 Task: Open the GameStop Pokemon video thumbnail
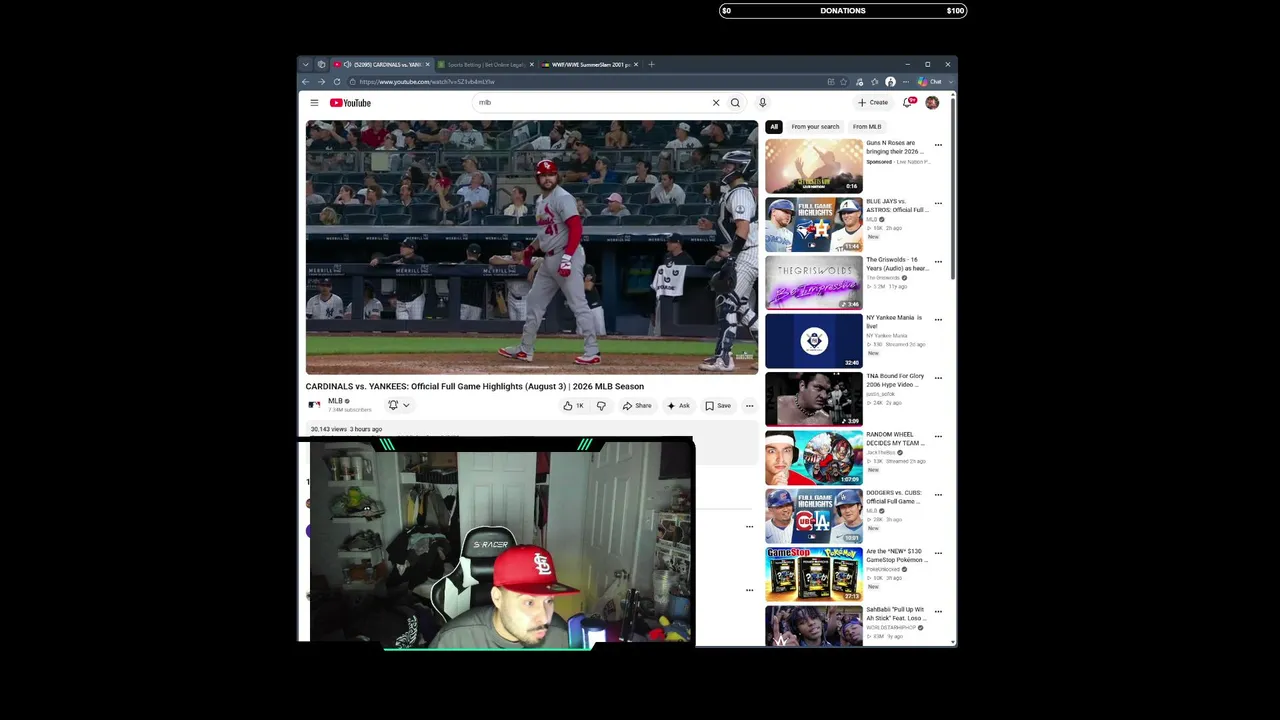pos(814,574)
